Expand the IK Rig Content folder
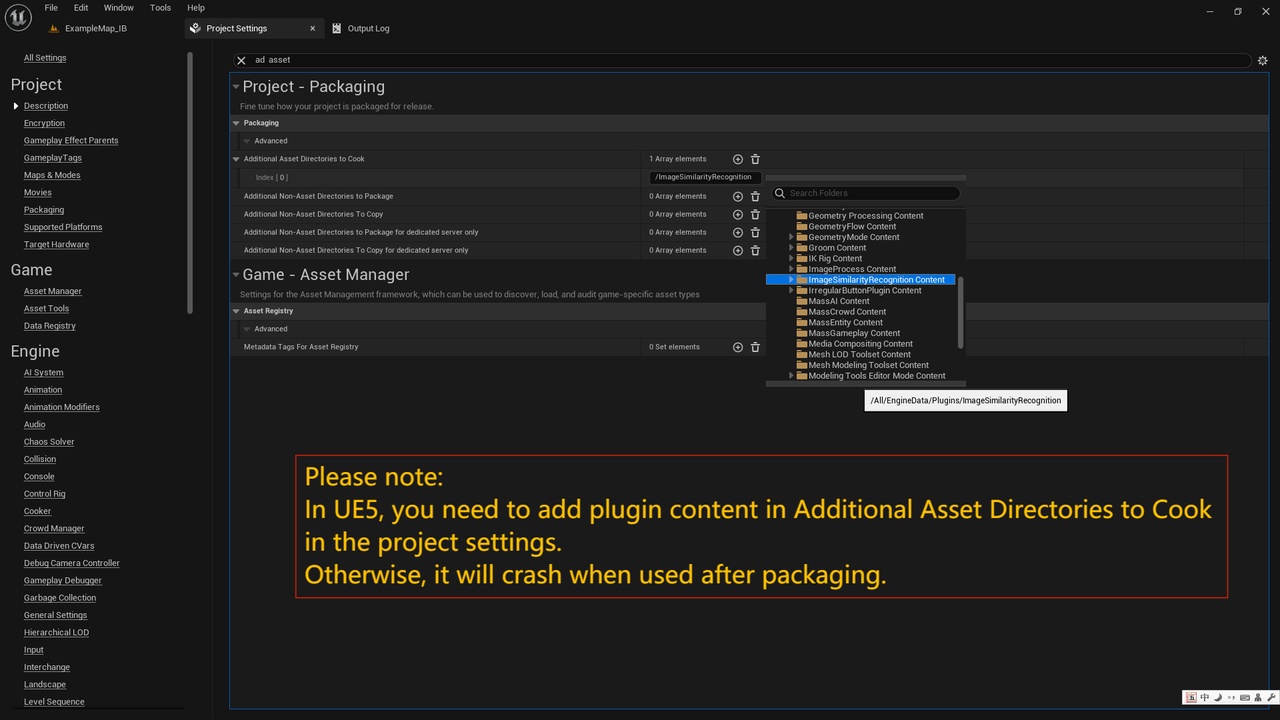1280x720 pixels. pos(791,258)
